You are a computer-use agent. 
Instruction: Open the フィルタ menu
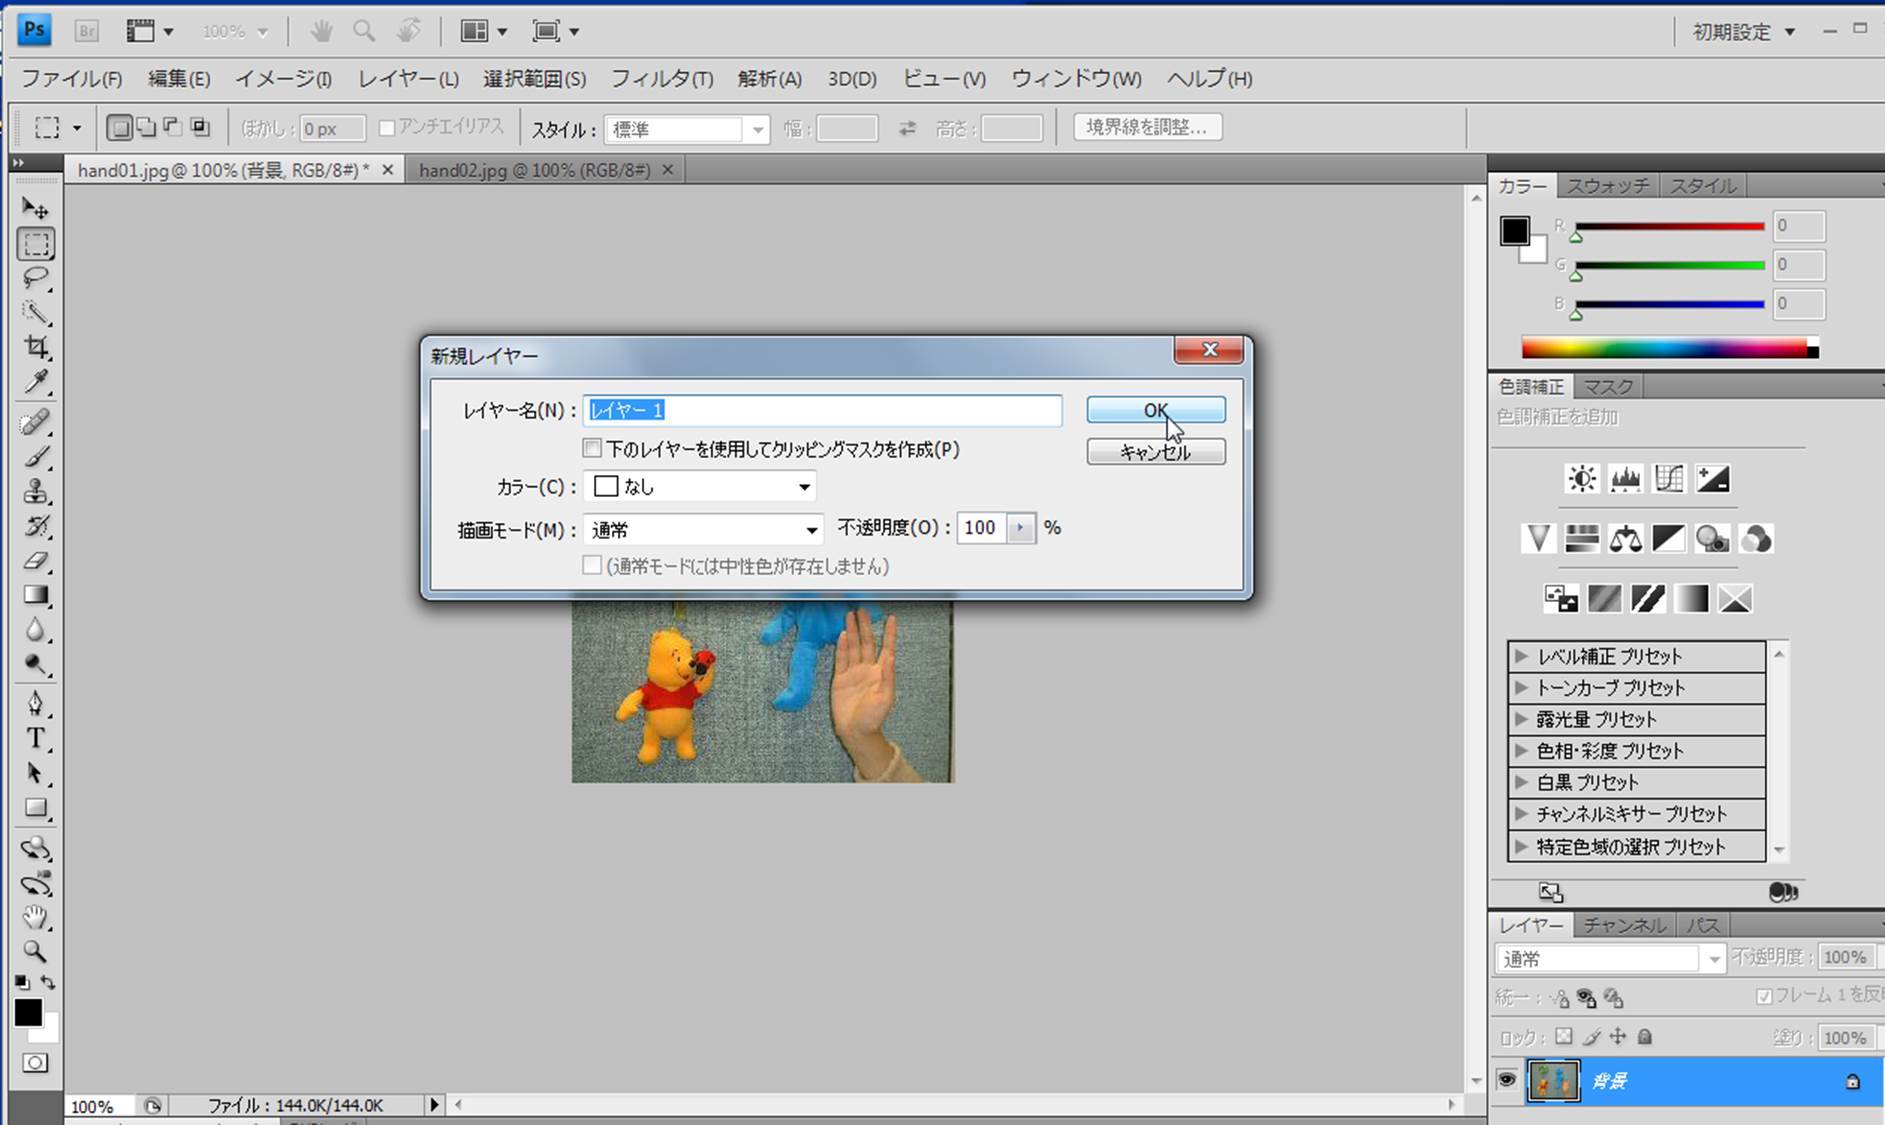pos(661,79)
